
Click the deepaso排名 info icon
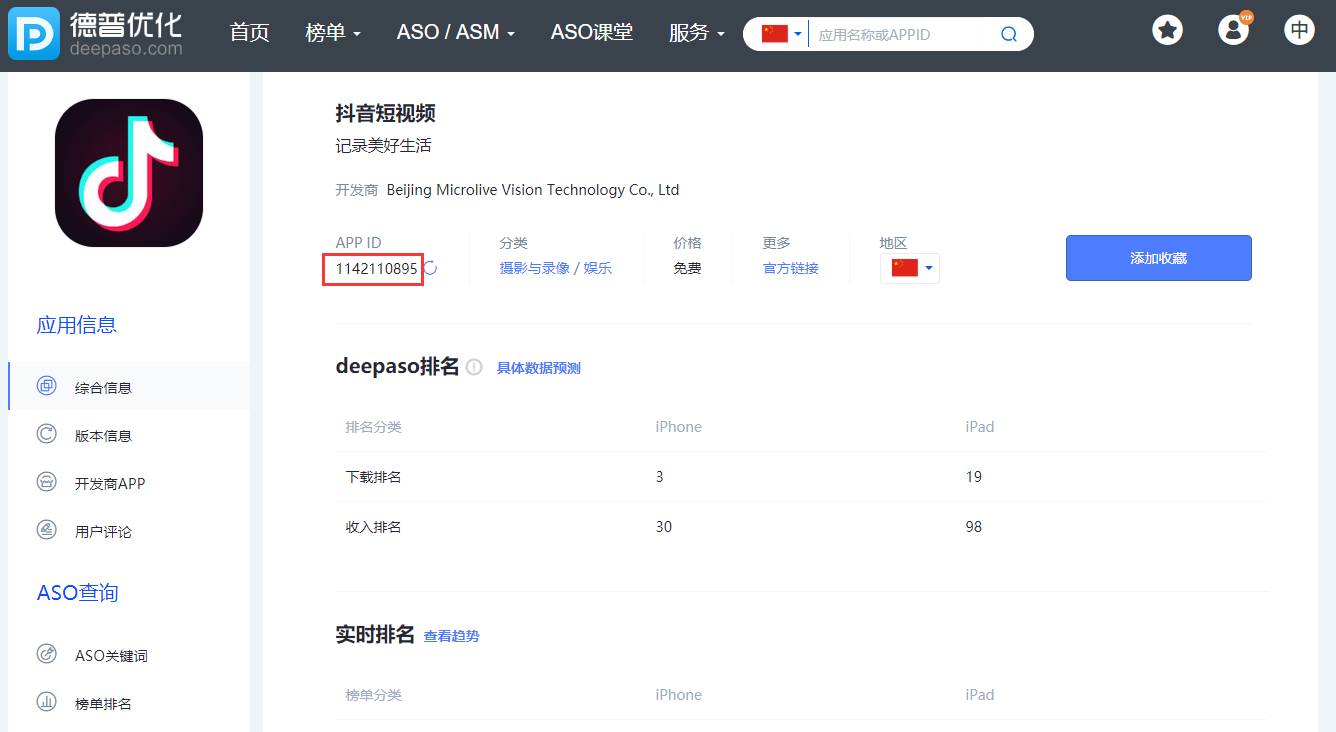pos(474,367)
